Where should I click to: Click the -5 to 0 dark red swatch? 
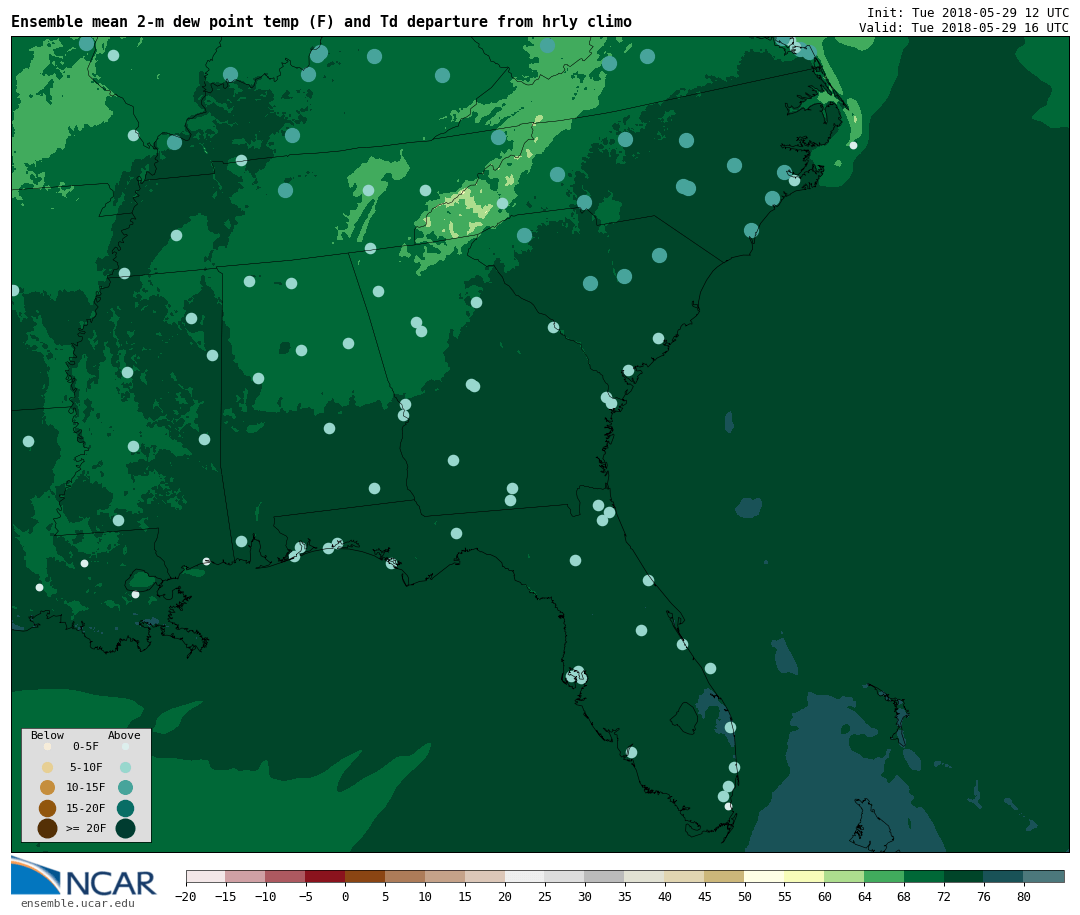(x=325, y=876)
